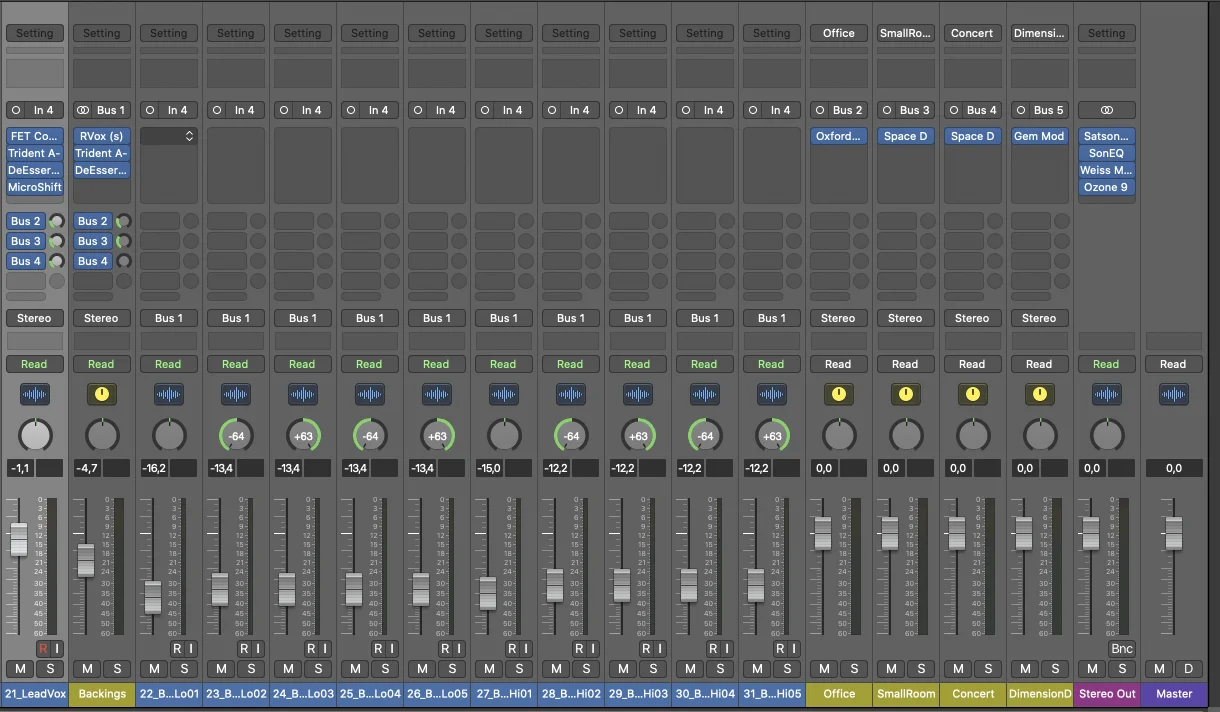The height and width of the screenshot is (712, 1220).
Task: Open the Read automation menu on Backings
Action: (x=102, y=364)
